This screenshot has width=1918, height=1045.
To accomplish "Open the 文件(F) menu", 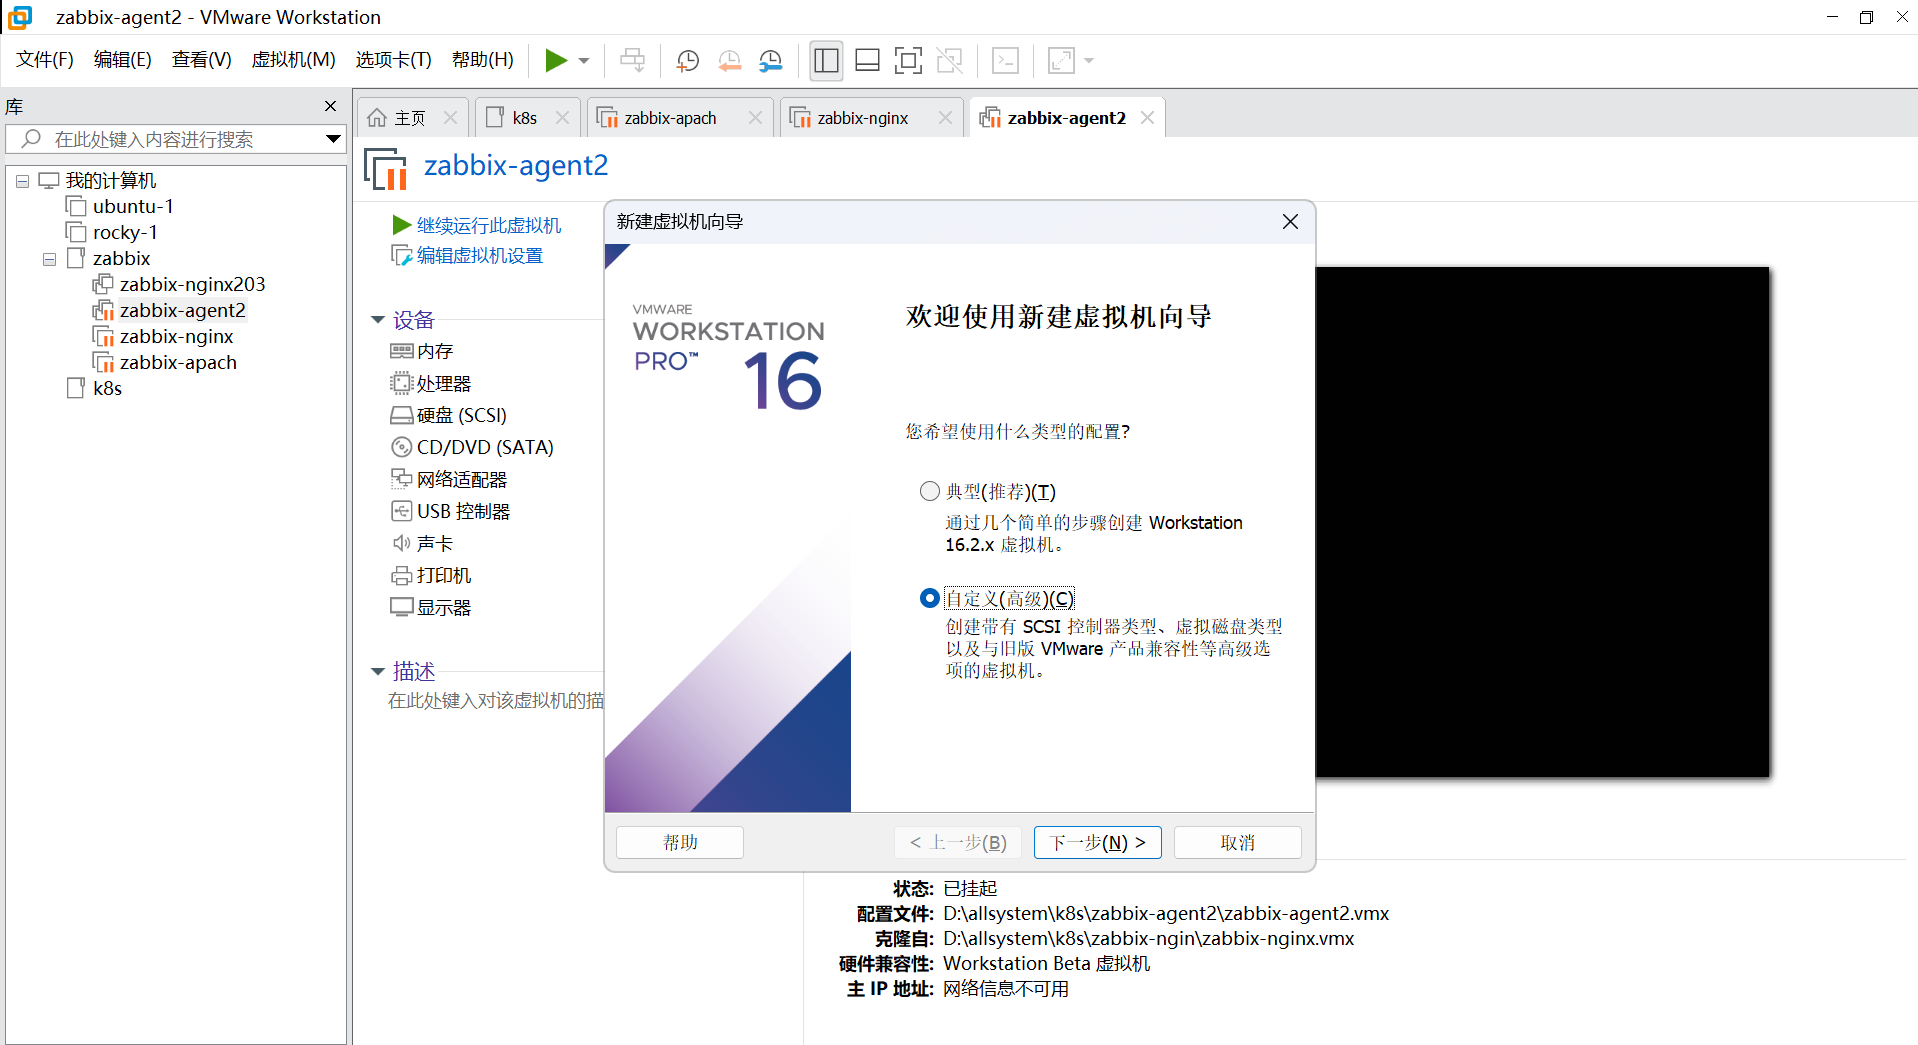I will point(45,60).
